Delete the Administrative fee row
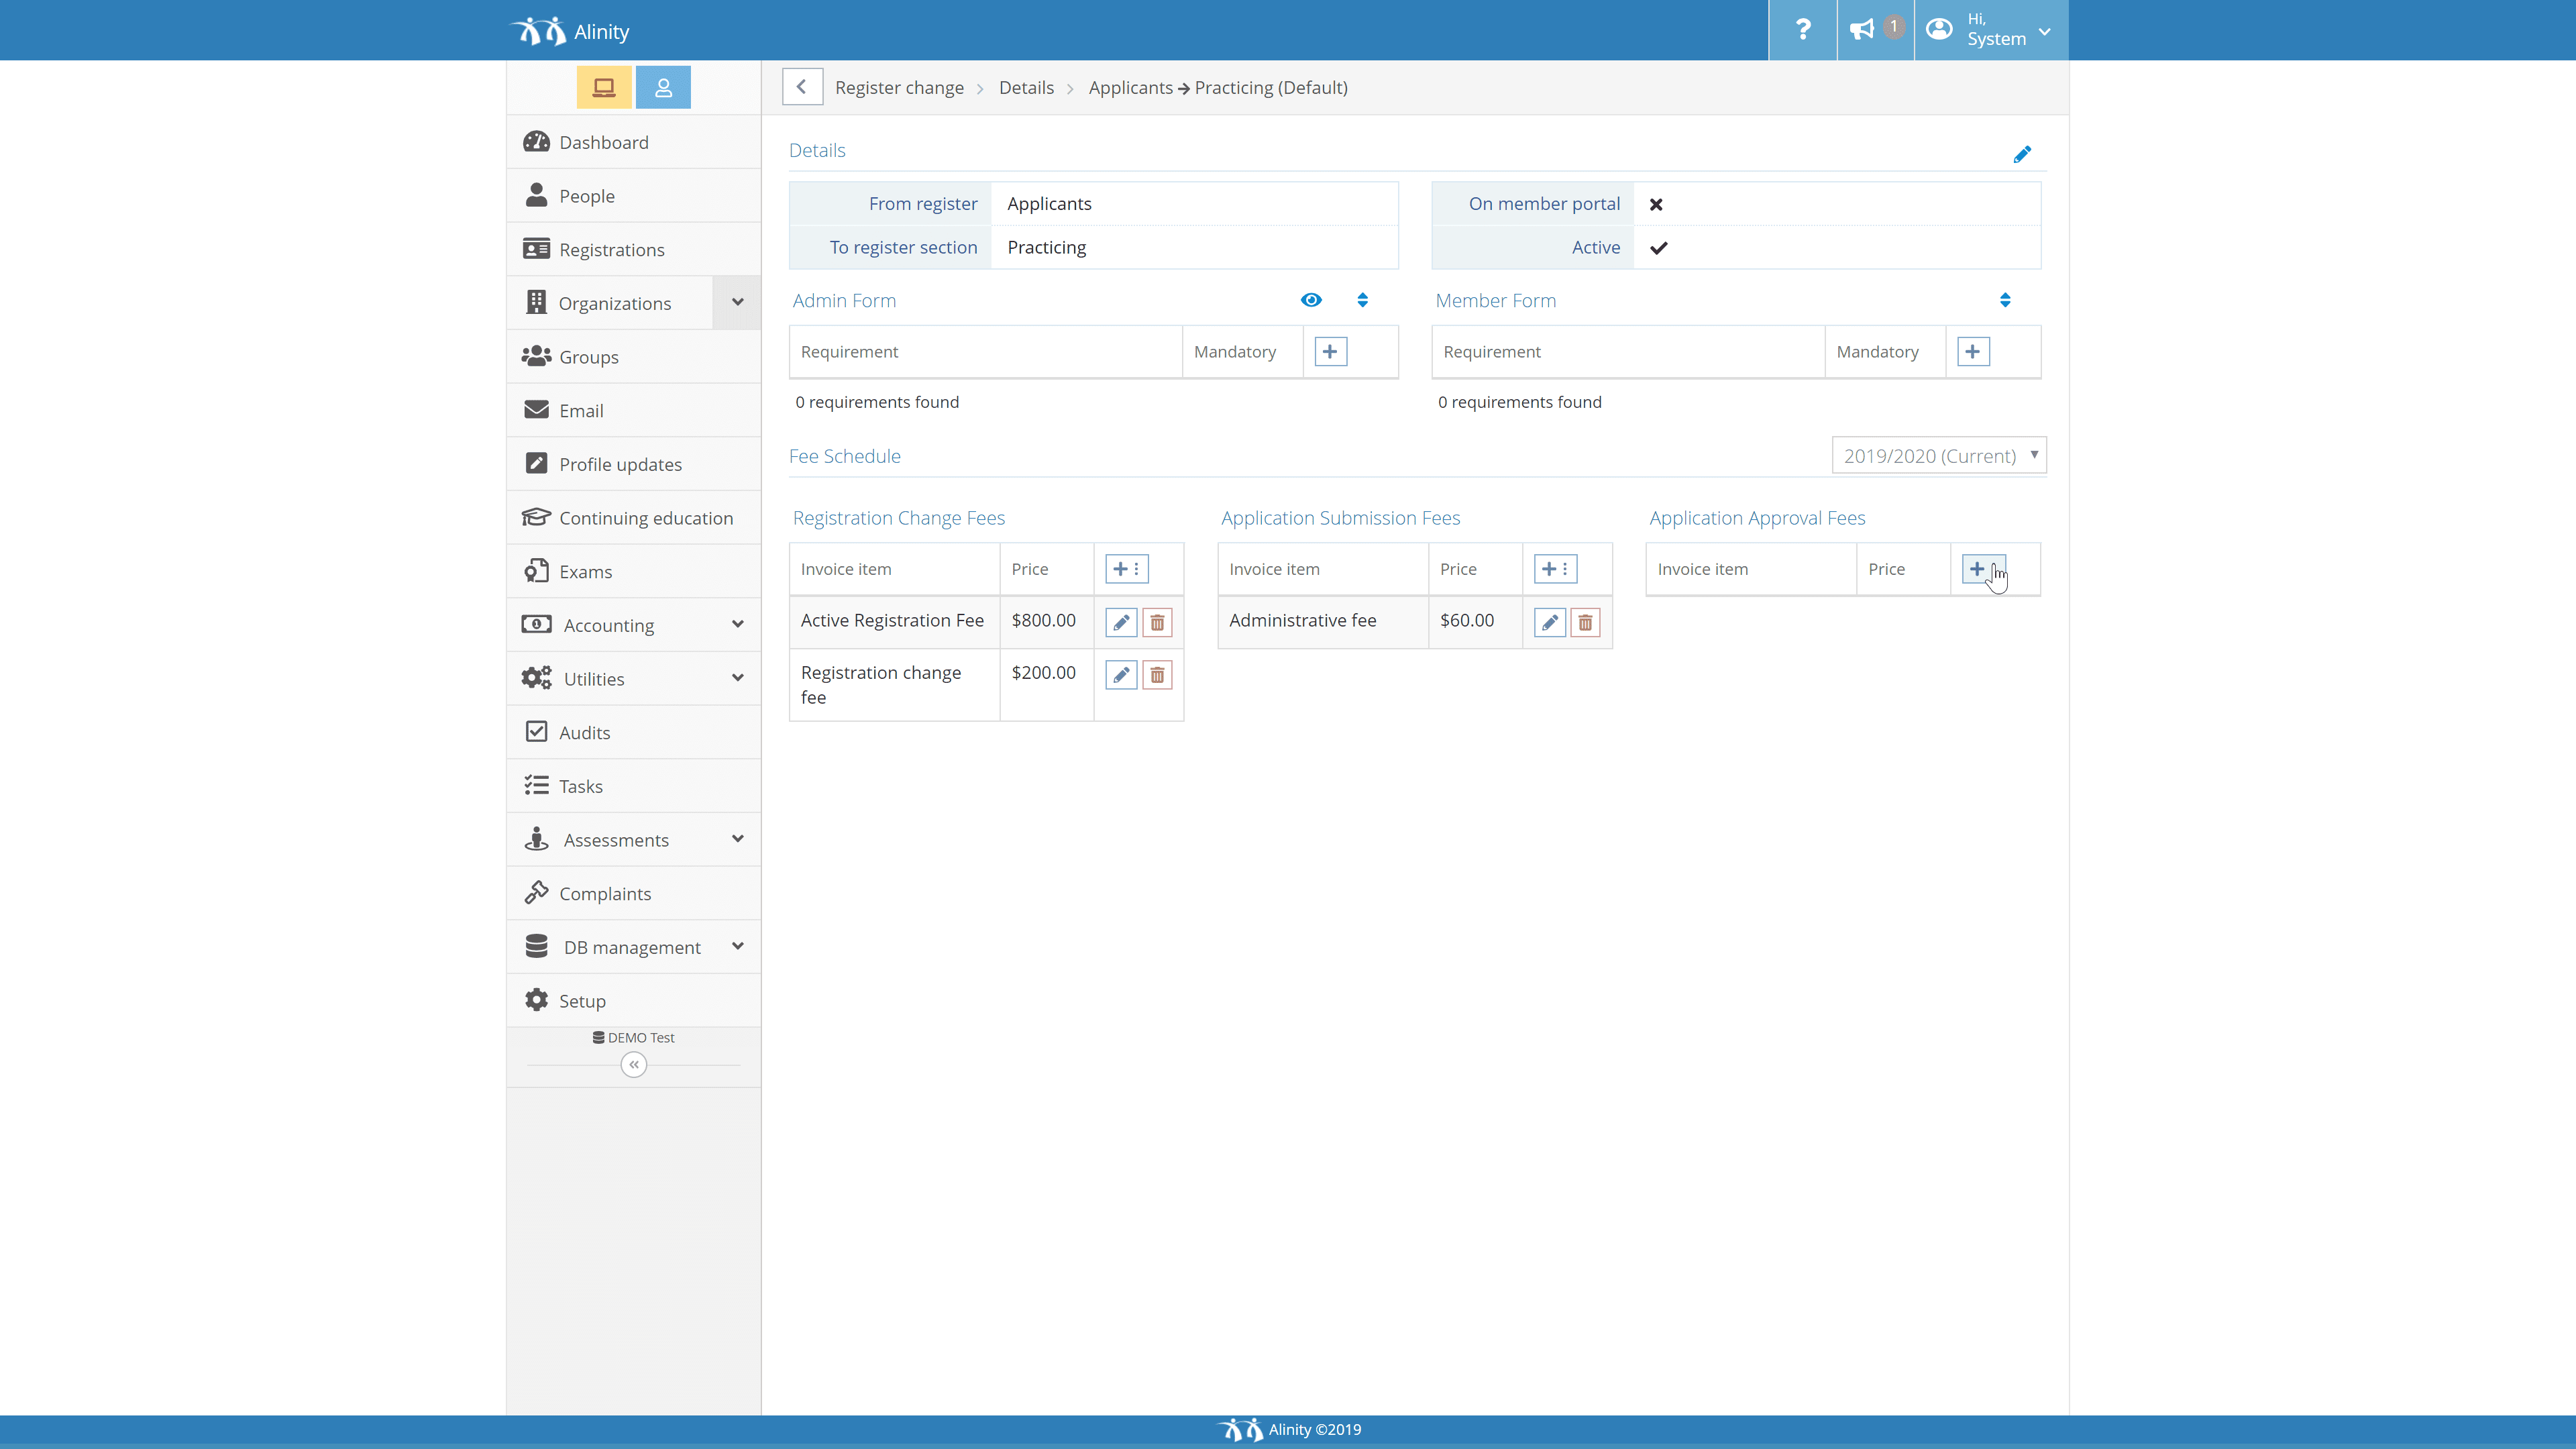2576x1449 pixels. pos(1585,622)
